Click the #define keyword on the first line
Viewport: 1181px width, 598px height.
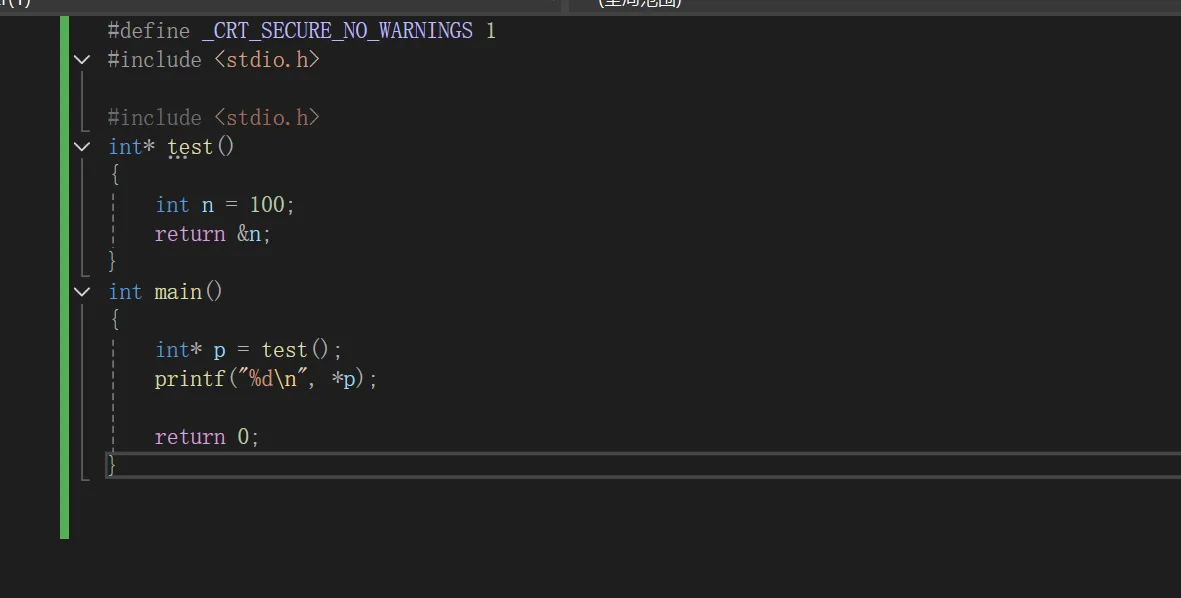point(149,31)
